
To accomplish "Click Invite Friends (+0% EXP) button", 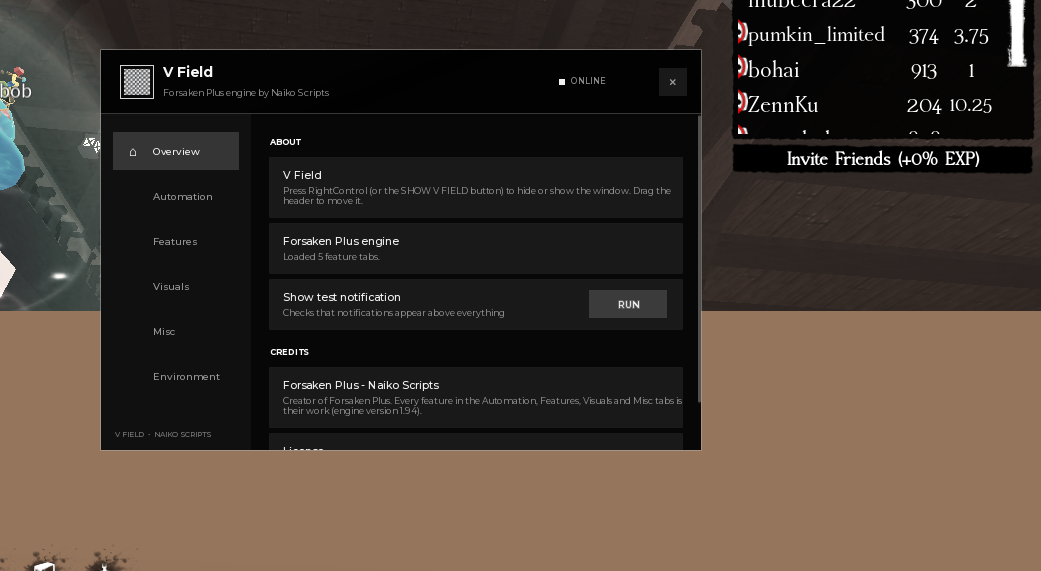I will click(882, 159).
